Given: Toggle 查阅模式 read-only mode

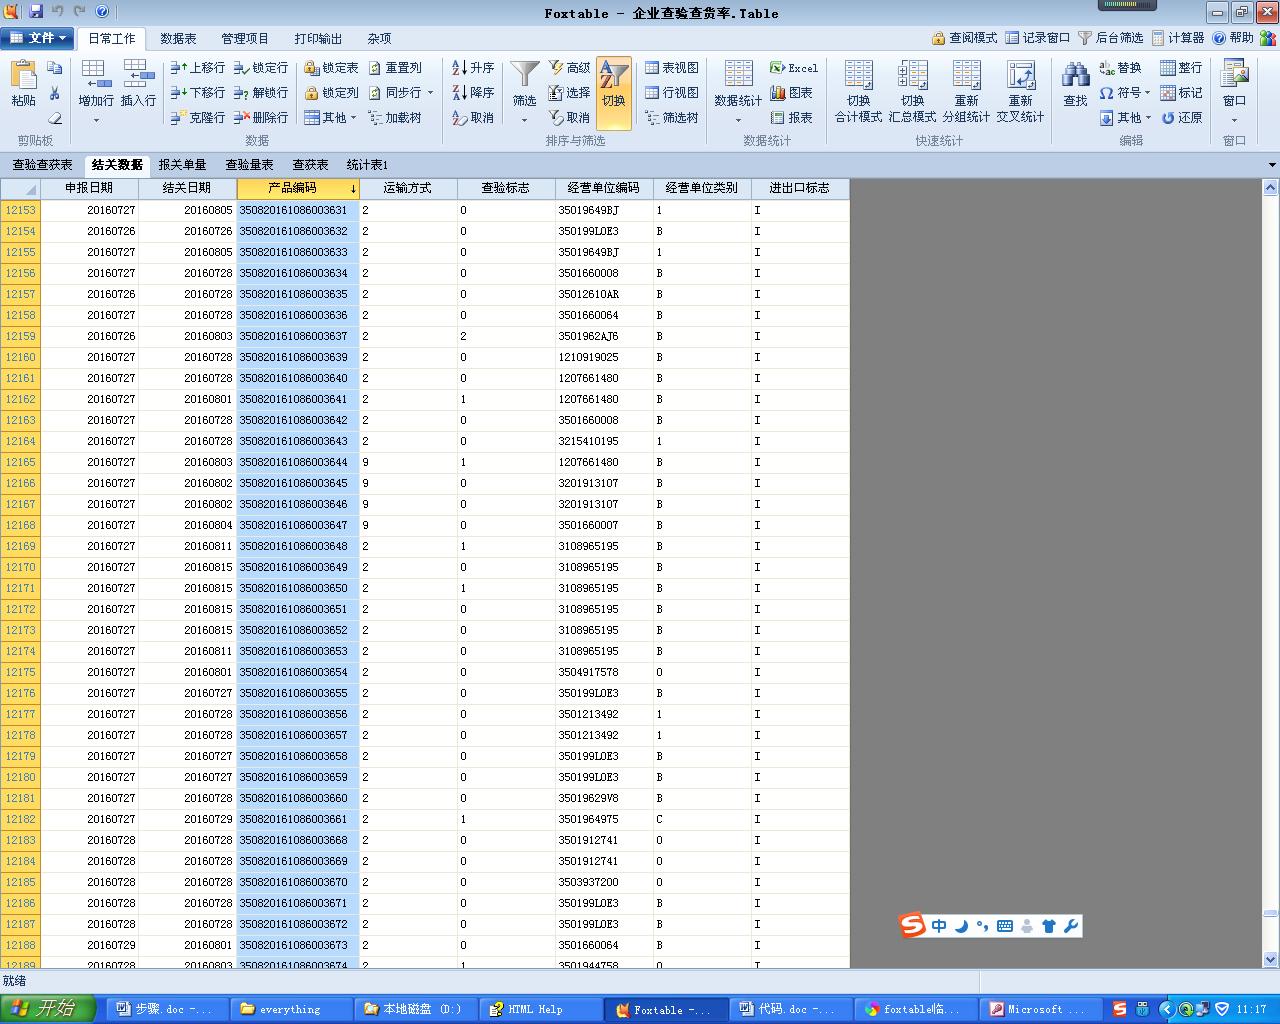Looking at the screenshot, I should point(964,38).
